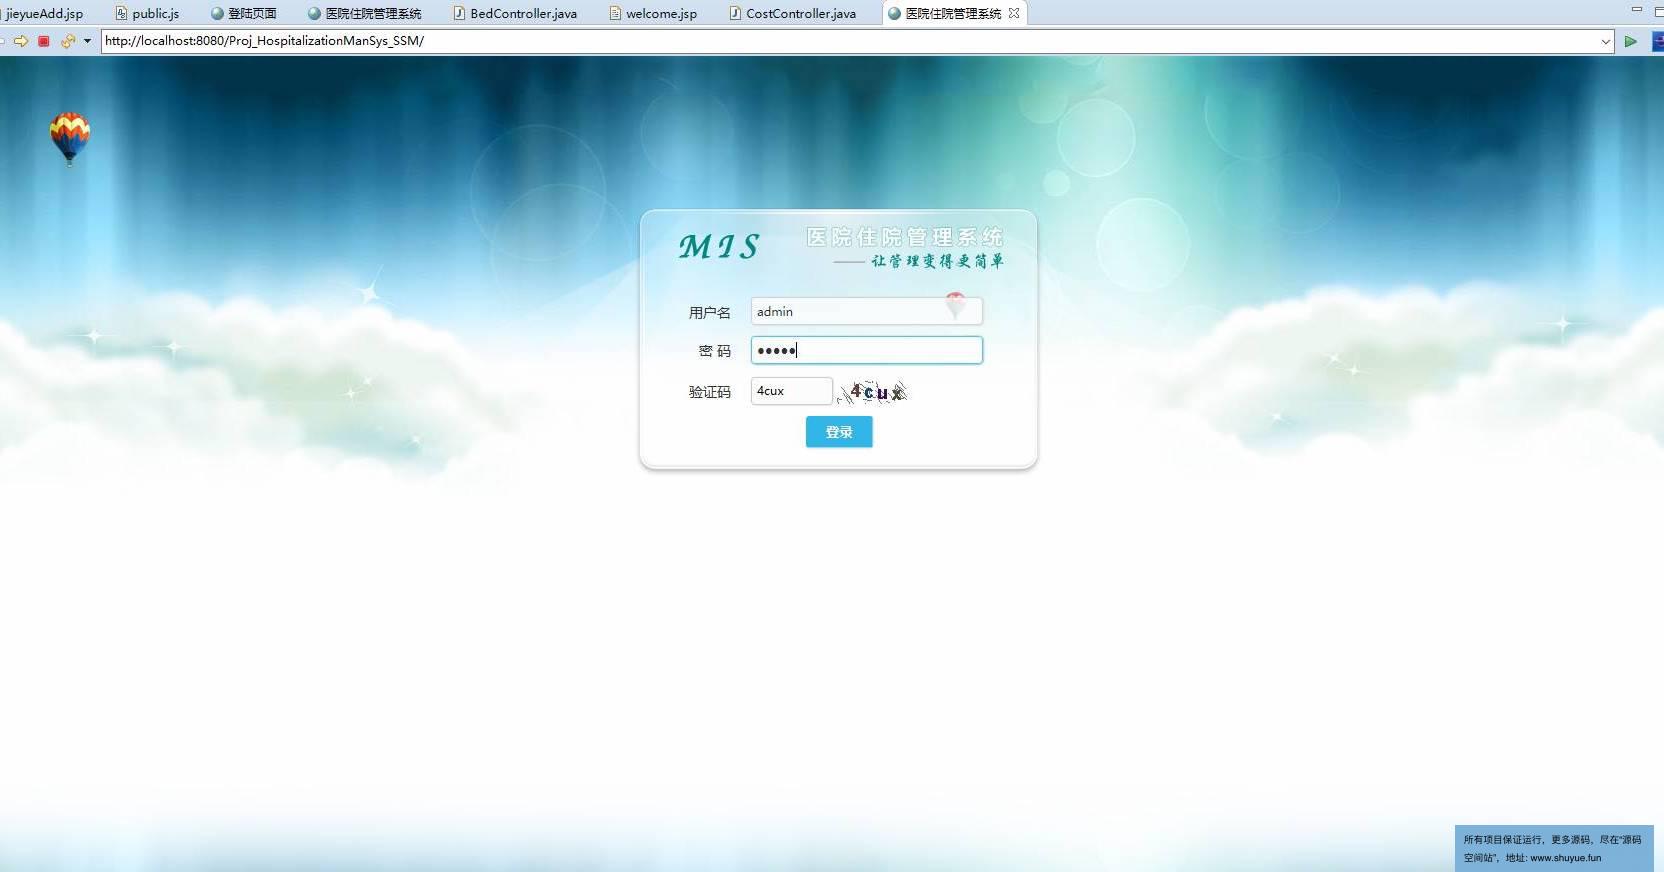This screenshot has width=1664, height=872.
Task: Click the forward navigation arrow icon
Action: [x=21, y=41]
